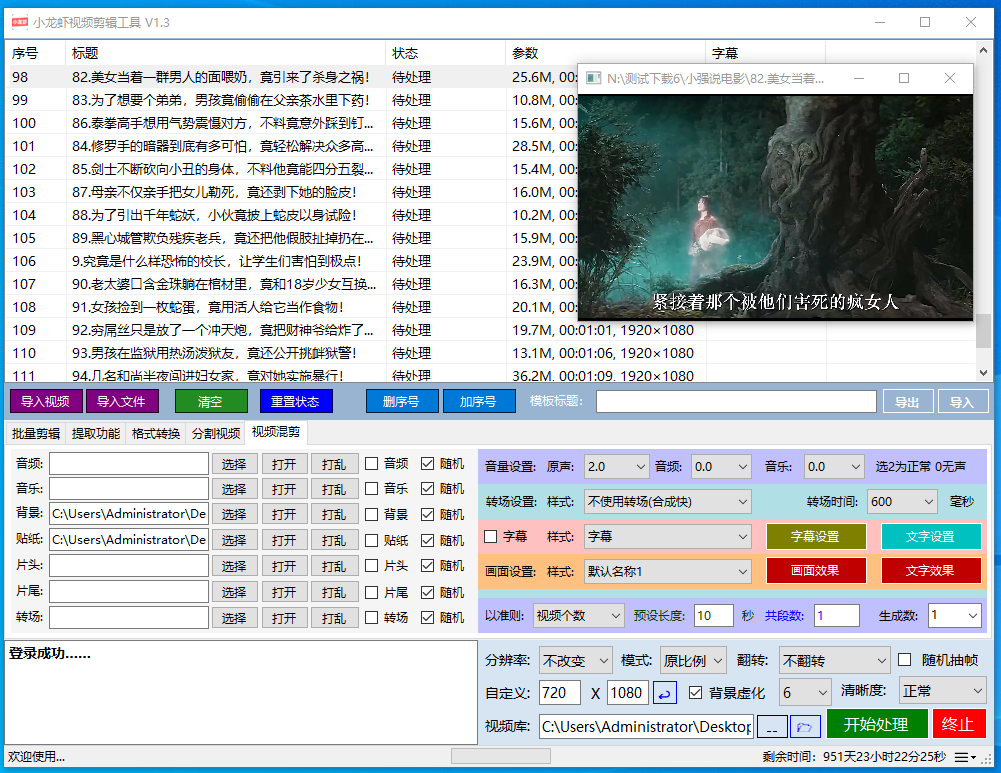Uncheck the 背景虚化 checkbox
This screenshot has height=773, width=1001.
tap(696, 692)
